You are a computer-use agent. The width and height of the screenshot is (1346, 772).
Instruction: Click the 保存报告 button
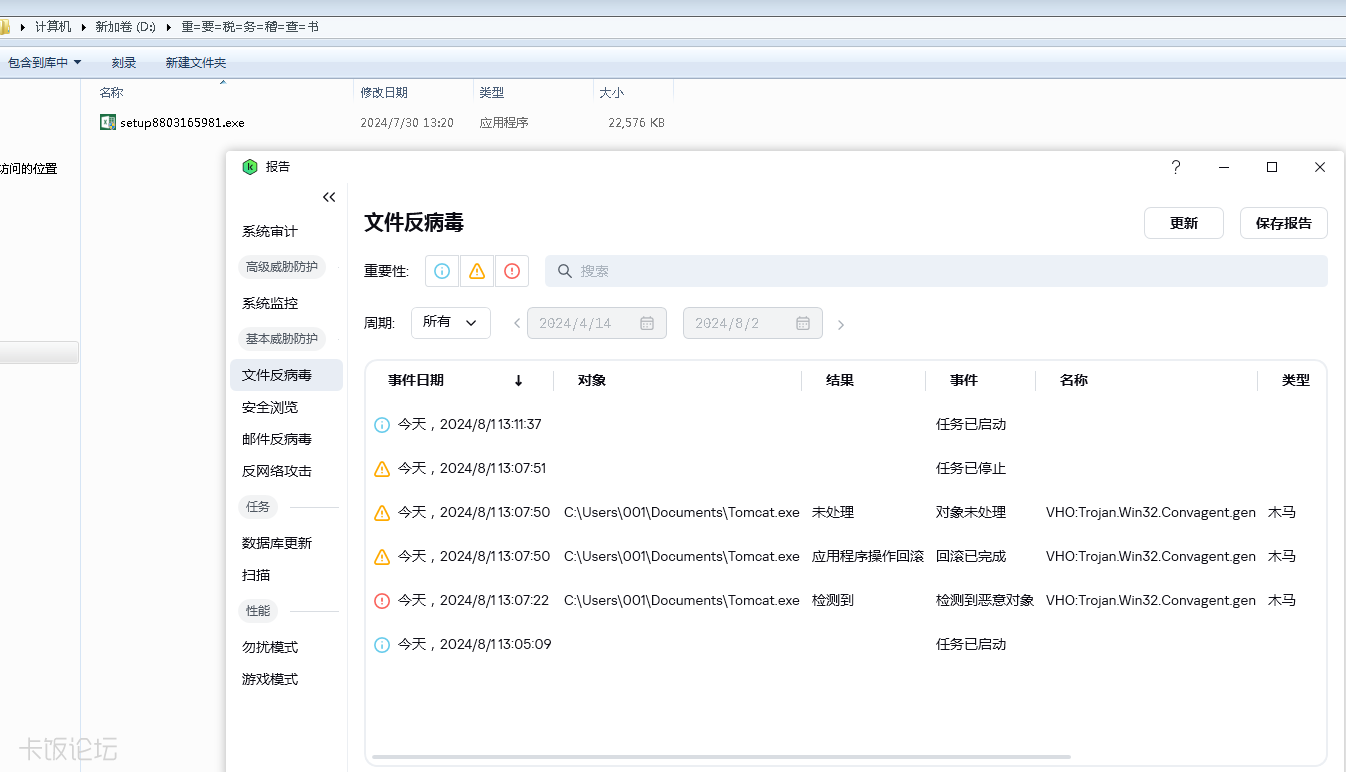click(x=1284, y=223)
